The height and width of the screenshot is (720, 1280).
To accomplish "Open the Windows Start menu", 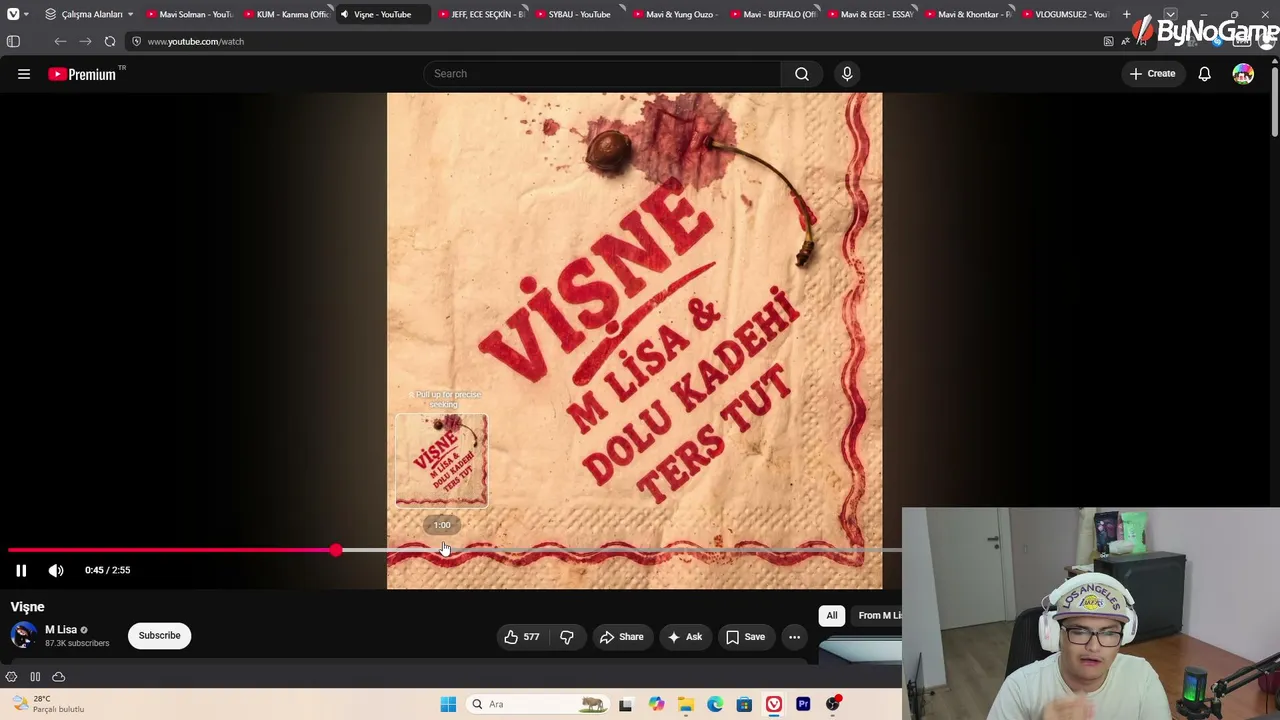I will point(448,704).
